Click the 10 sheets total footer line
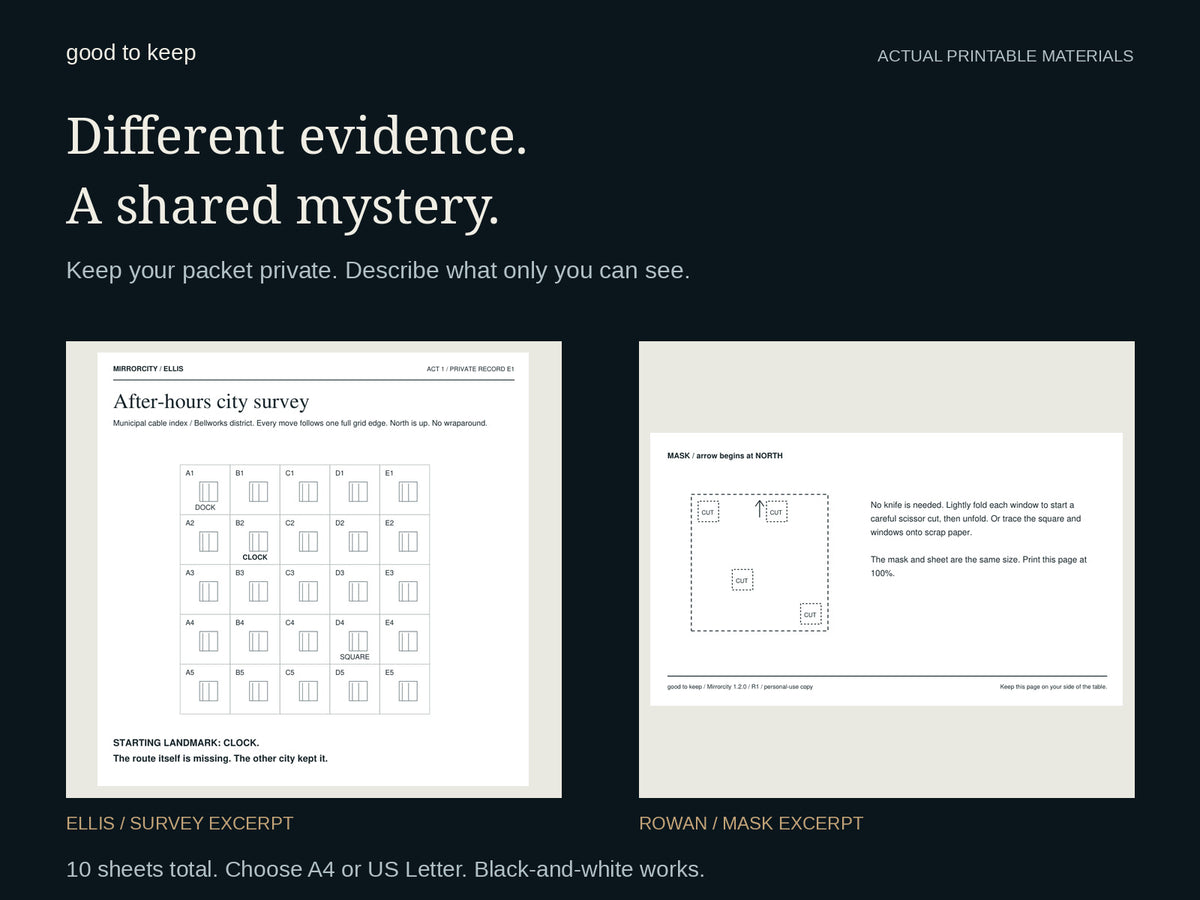The image size is (1200, 900). click(385, 869)
